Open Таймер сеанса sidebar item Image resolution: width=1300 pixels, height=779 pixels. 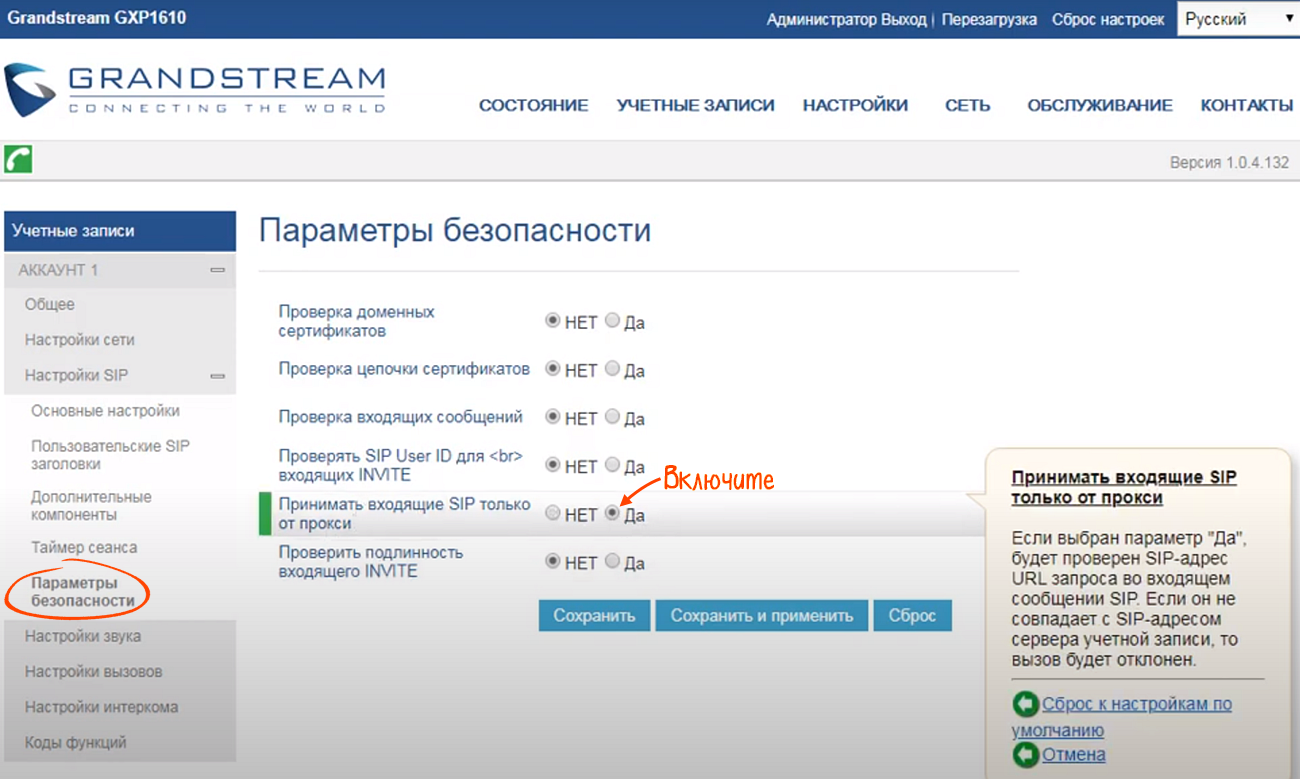click(x=84, y=548)
